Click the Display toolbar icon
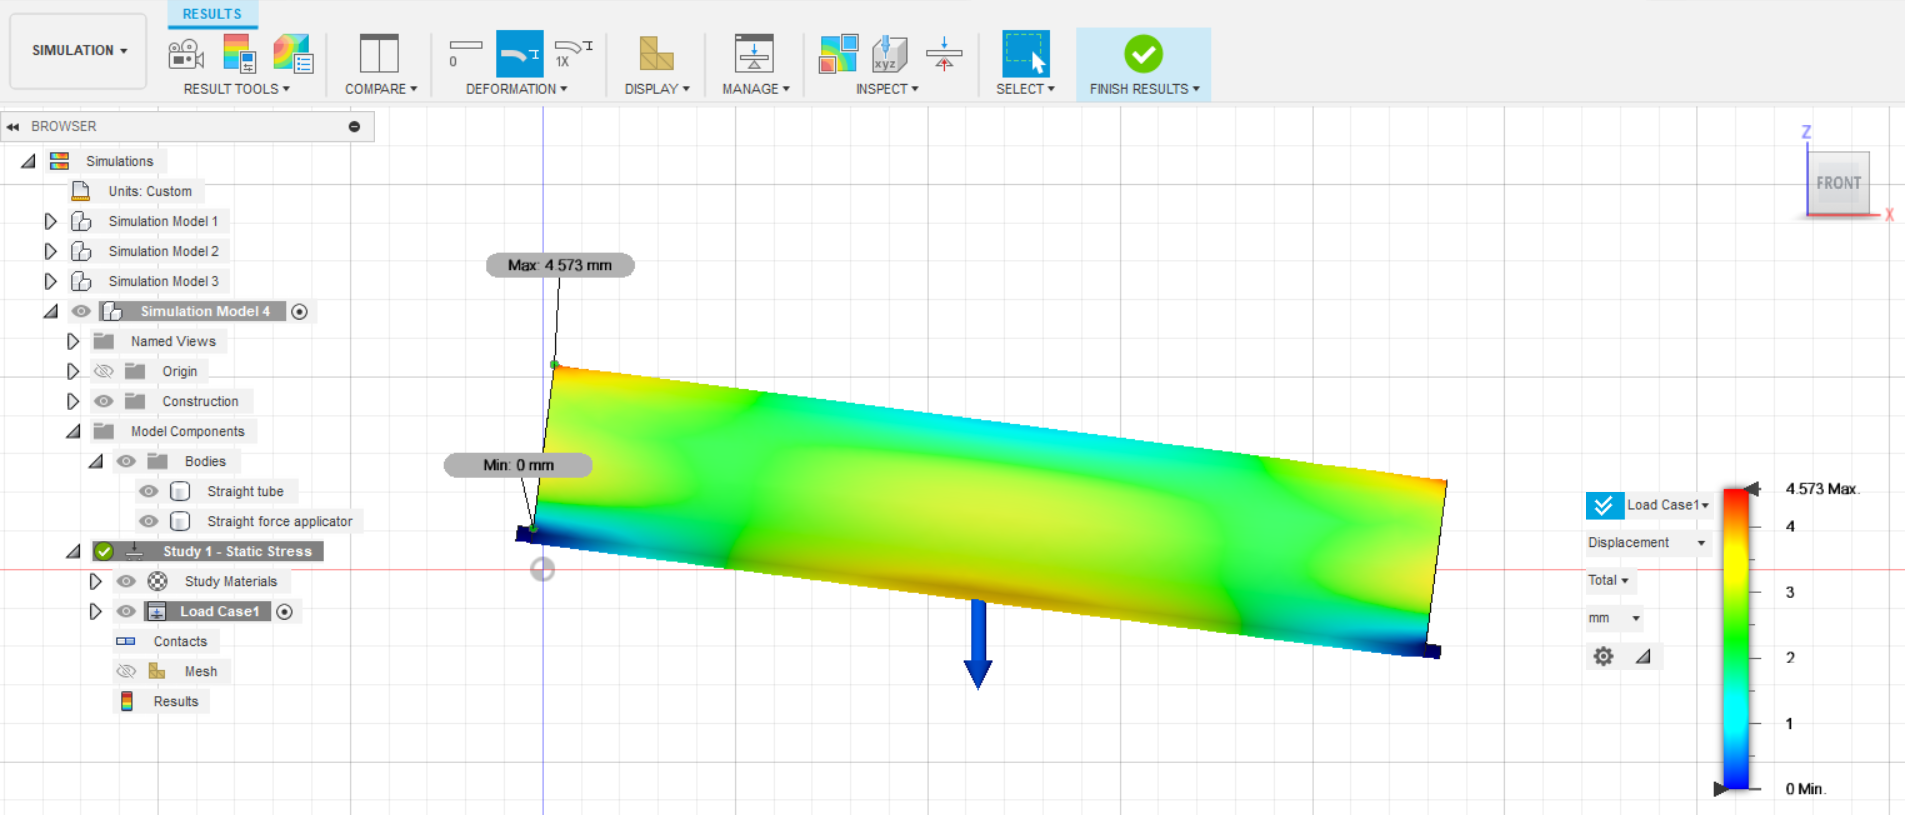Image resolution: width=1905 pixels, height=815 pixels. pos(656,54)
